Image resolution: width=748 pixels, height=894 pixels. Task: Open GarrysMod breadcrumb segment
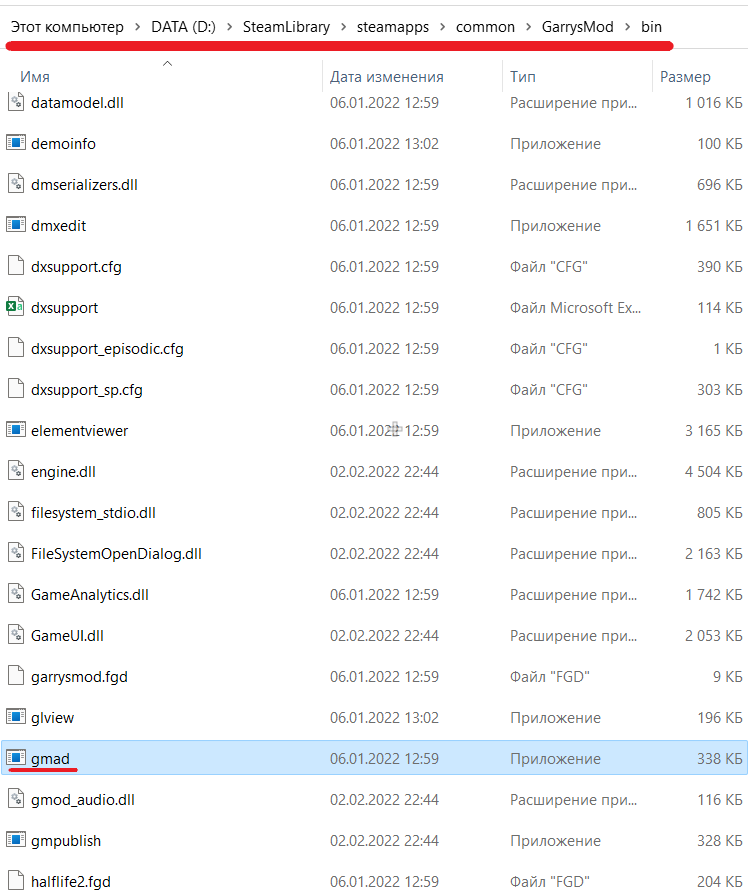click(578, 27)
